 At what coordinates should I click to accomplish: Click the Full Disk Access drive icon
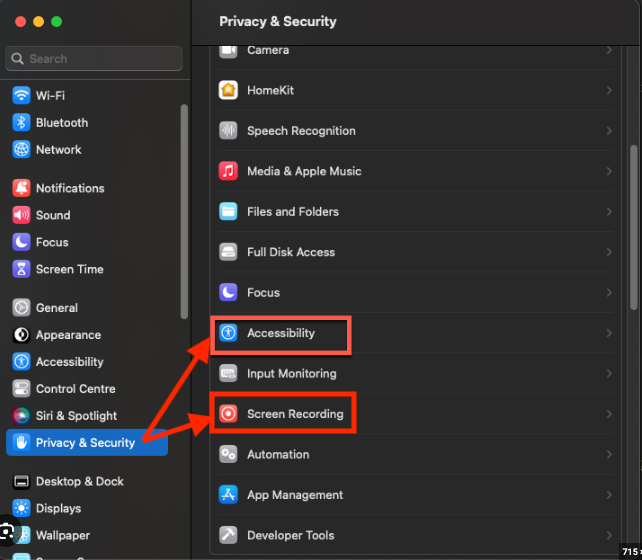[x=228, y=252]
